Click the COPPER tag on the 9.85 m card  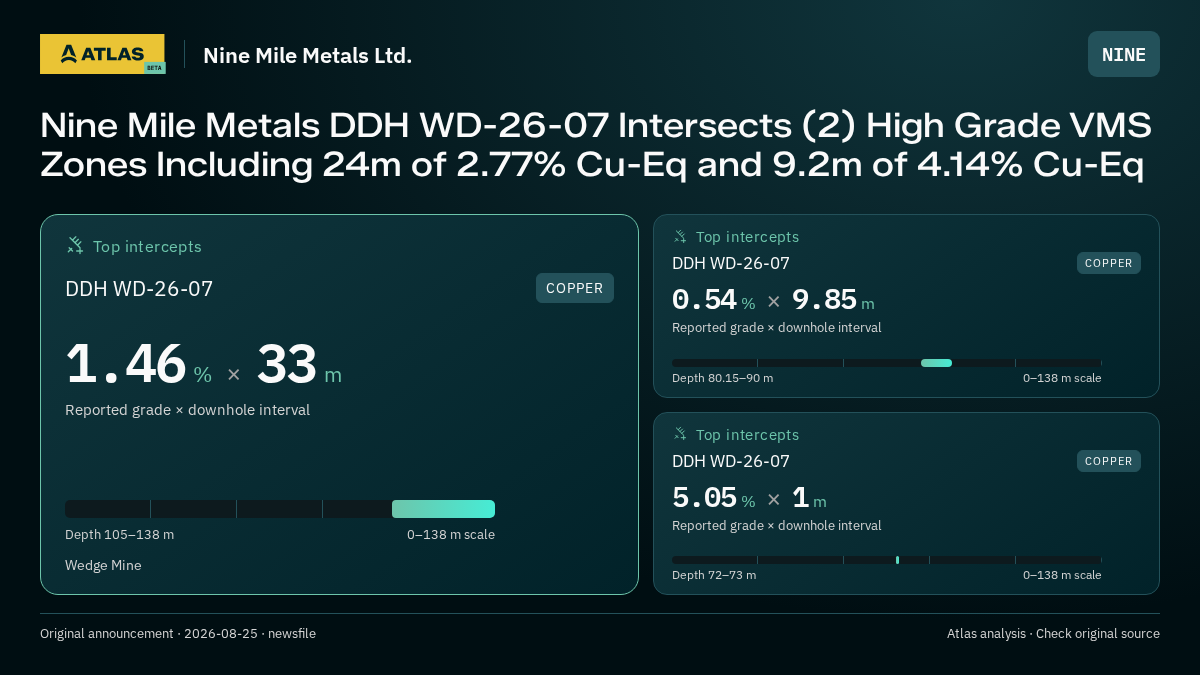pos(1109,263)
